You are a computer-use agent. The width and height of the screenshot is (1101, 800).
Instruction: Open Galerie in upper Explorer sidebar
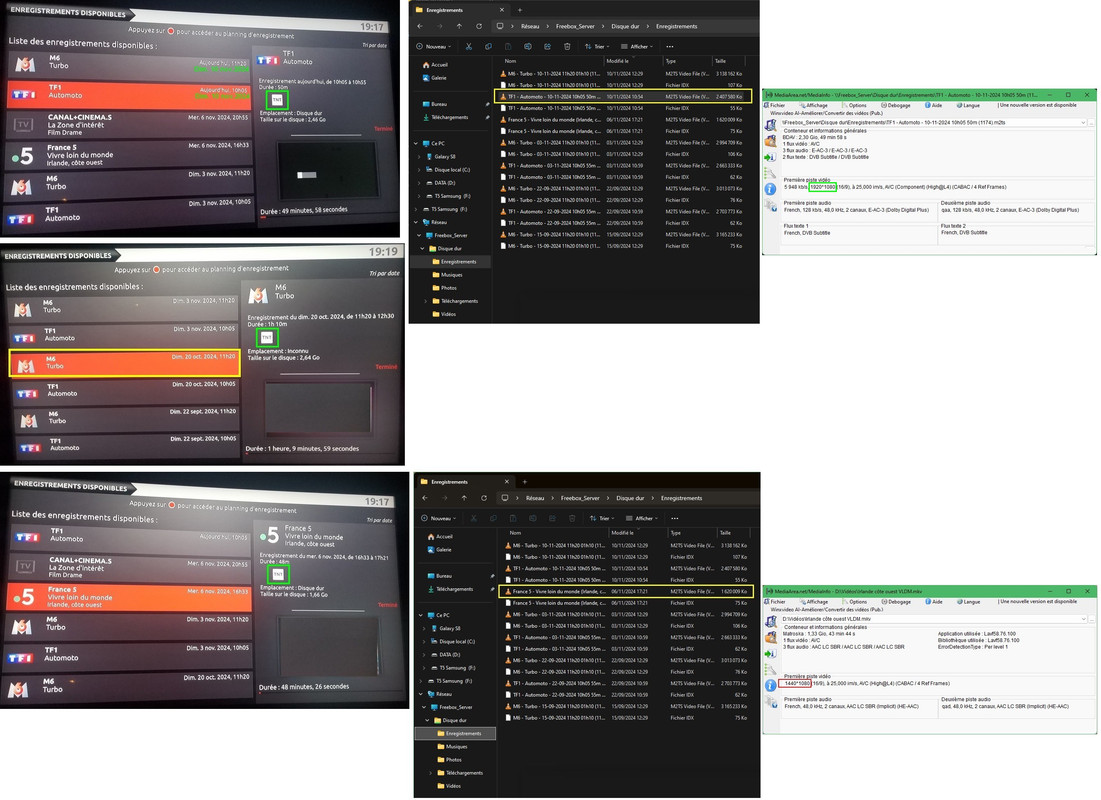point(435,78)
